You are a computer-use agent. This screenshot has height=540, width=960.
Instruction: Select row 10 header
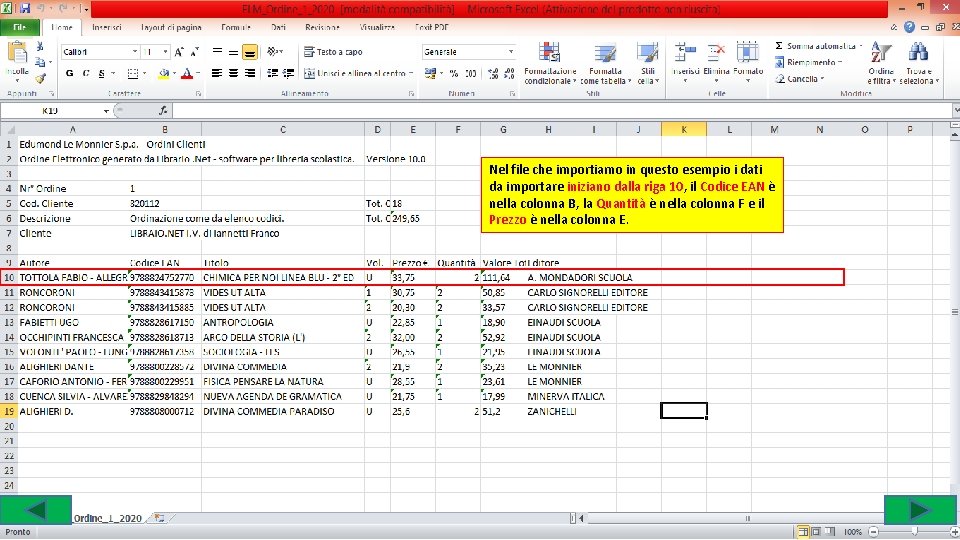pos(9,277)
